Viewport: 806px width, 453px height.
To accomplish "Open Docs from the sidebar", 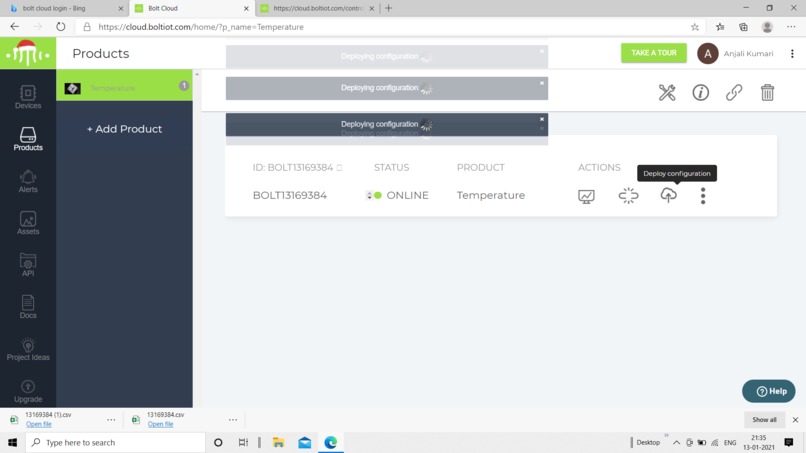I will point(28,307).
